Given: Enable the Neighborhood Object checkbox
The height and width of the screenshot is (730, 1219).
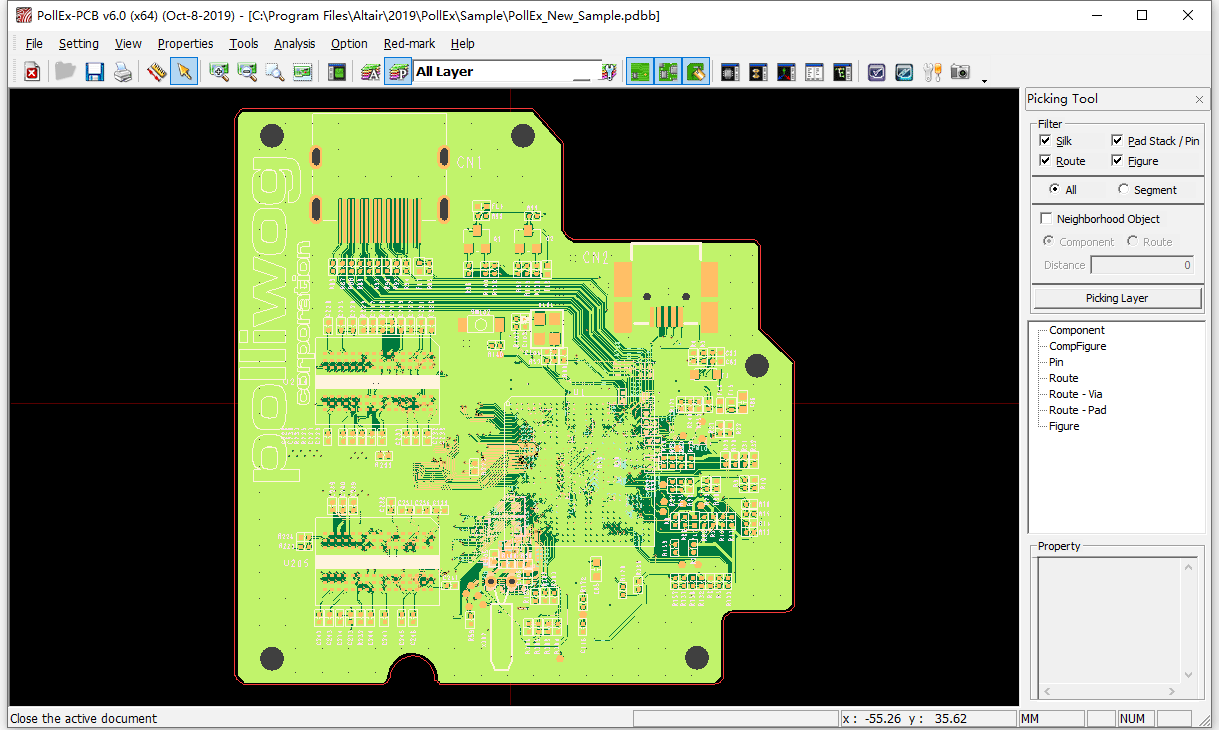Looking at the screenshot, I should pyautogui.click(x=1046, y=219).
